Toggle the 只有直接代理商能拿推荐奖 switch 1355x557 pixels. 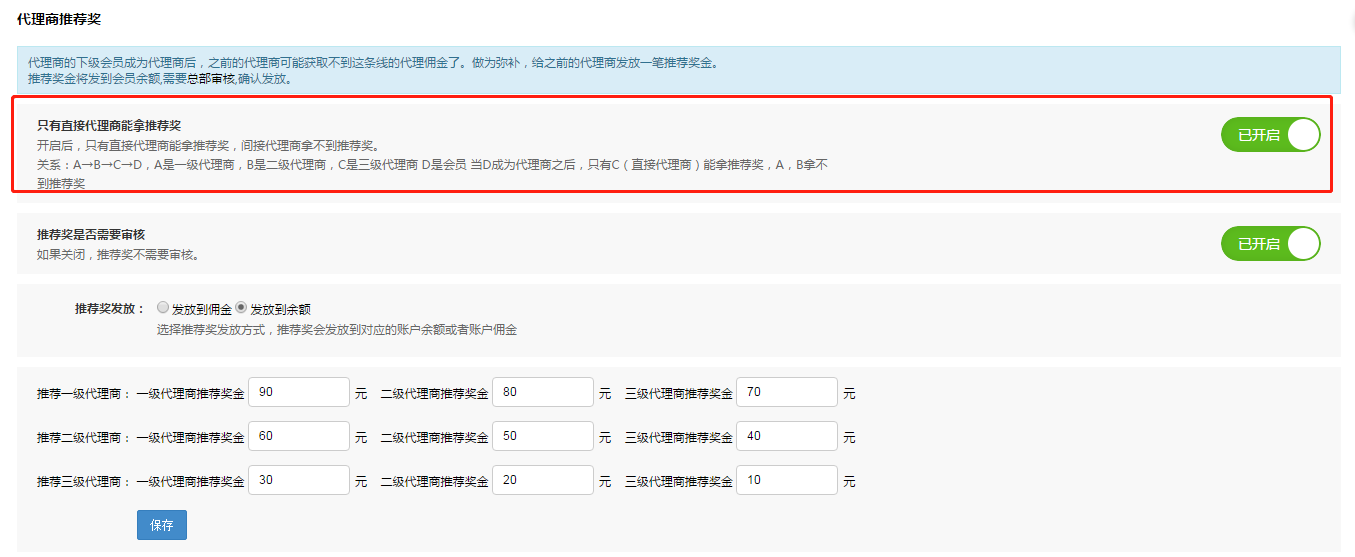1270,135
